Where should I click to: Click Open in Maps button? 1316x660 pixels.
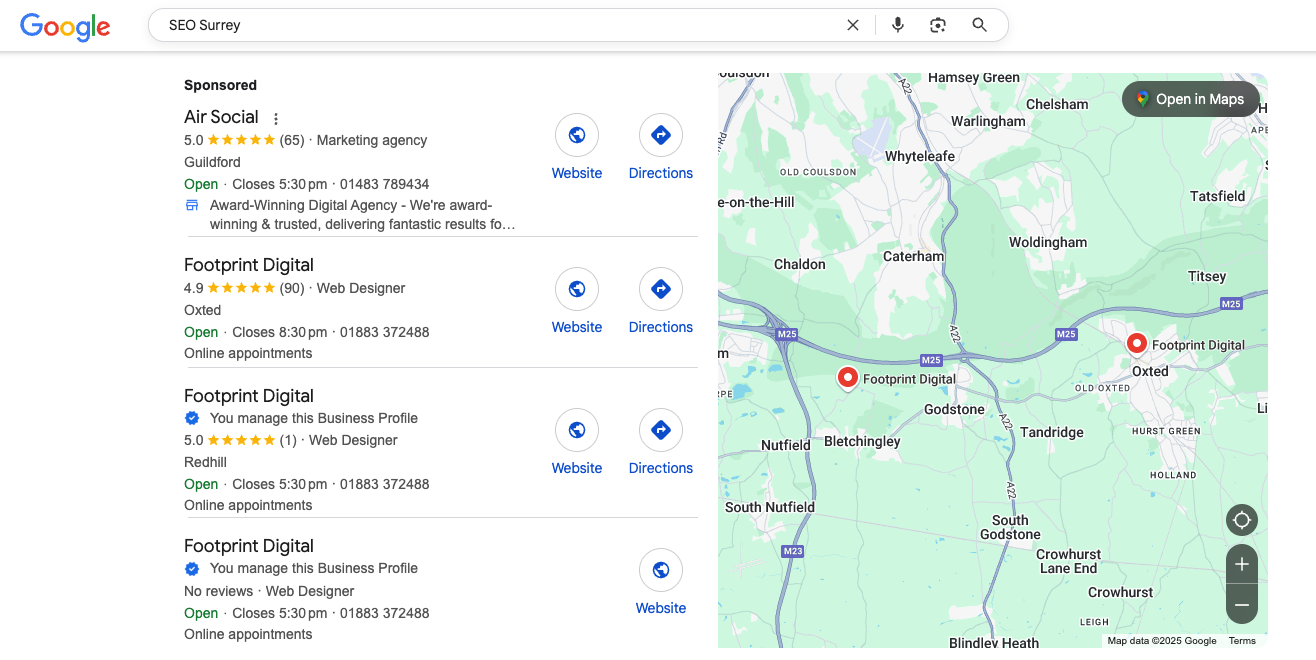point(1190,99)
